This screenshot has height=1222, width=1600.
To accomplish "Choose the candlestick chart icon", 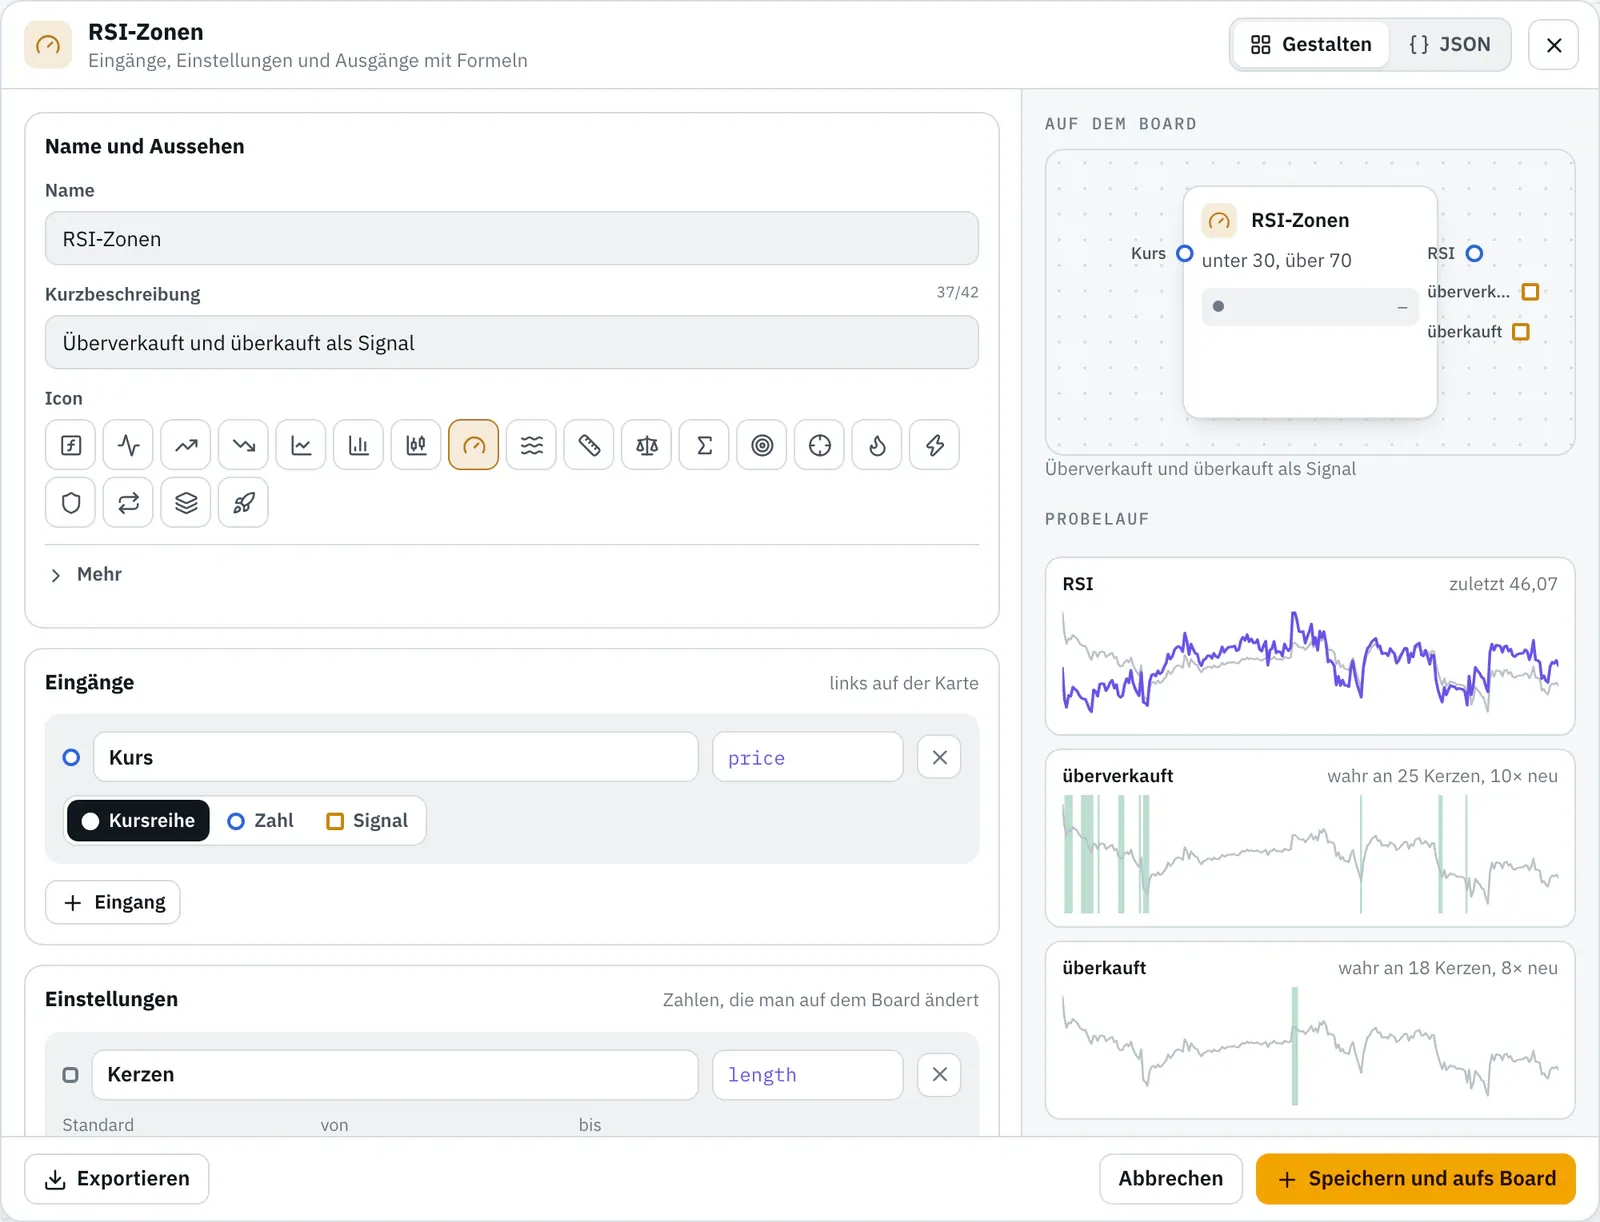I will pyautogui.click(x=416, y=445).
